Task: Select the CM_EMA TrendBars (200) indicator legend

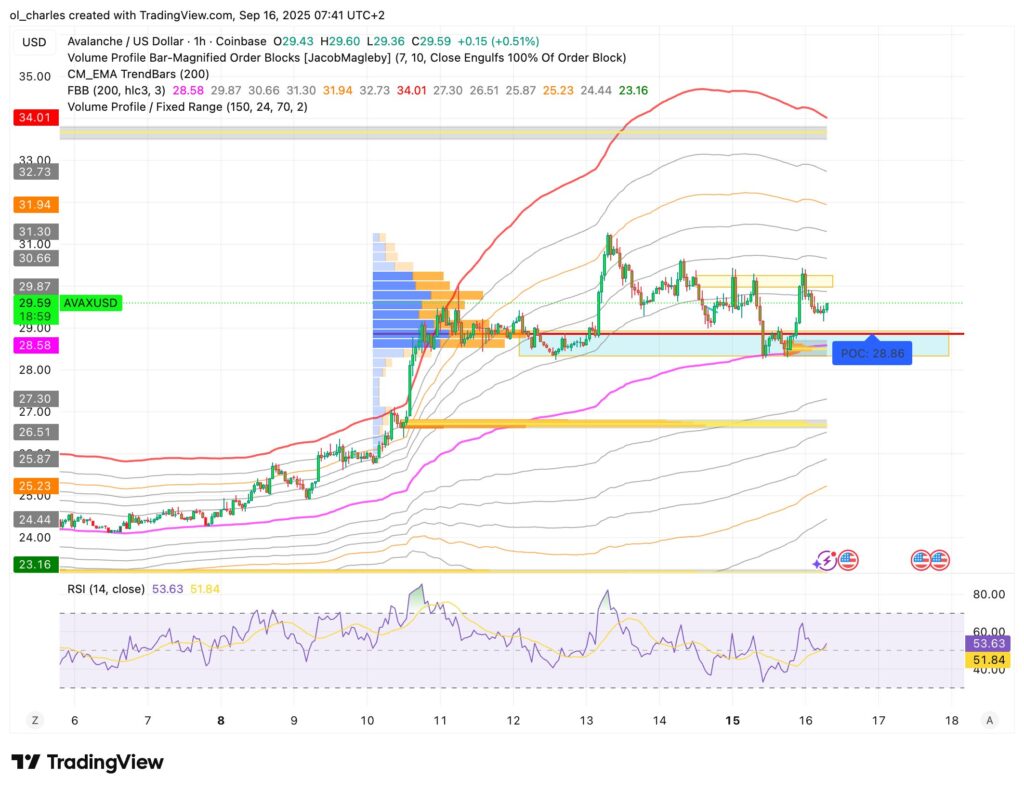Action: [x=139, y=74]
